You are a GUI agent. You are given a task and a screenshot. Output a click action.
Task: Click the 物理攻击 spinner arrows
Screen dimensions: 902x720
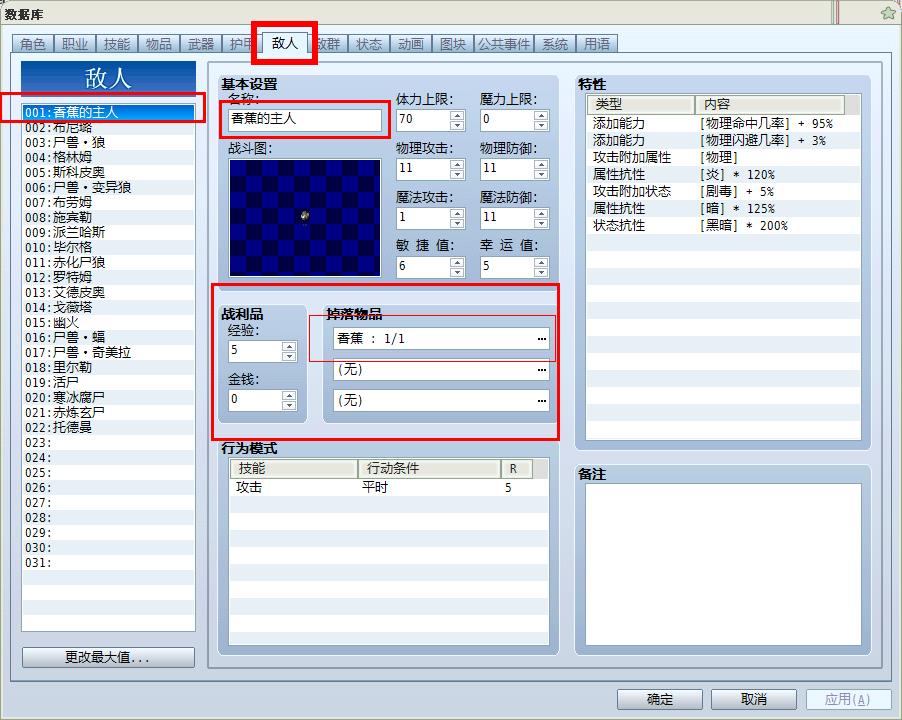pyautogui.click(x=457, y=168)
